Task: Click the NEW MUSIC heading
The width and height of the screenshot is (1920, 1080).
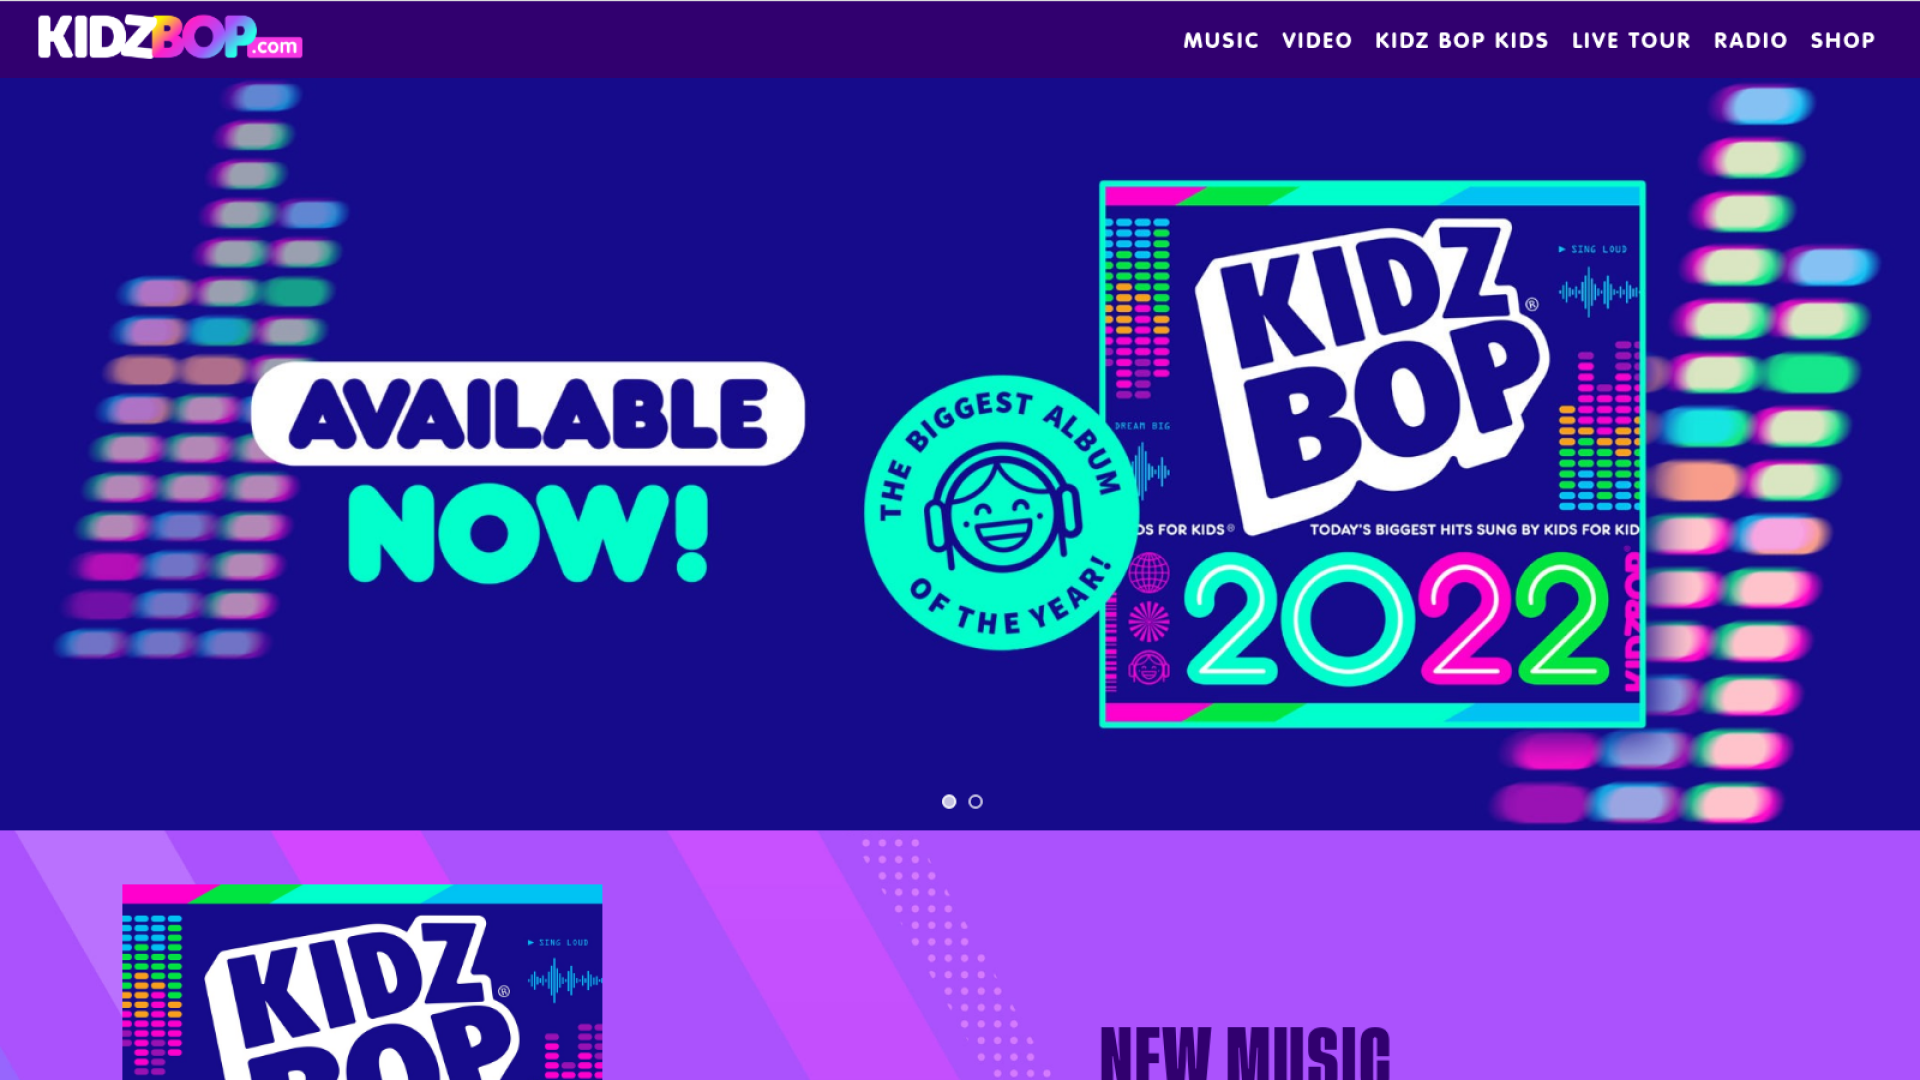Action: click(1244, 1052)
